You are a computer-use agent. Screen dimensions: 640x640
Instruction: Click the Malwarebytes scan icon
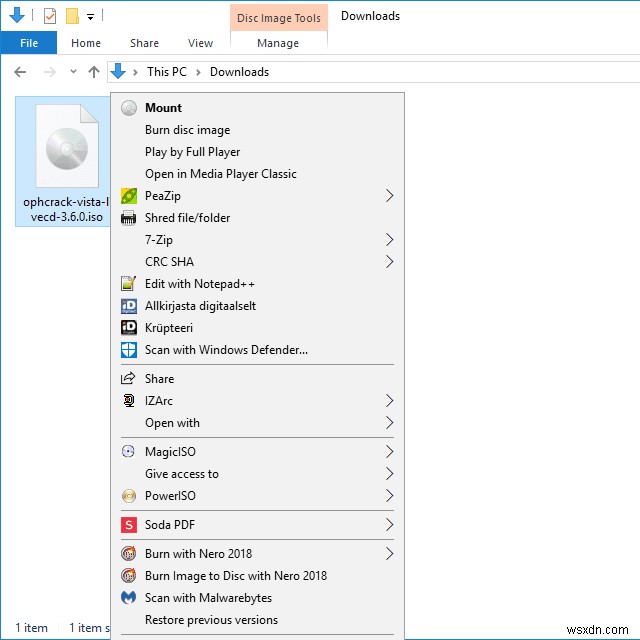[x=128, y=598]
